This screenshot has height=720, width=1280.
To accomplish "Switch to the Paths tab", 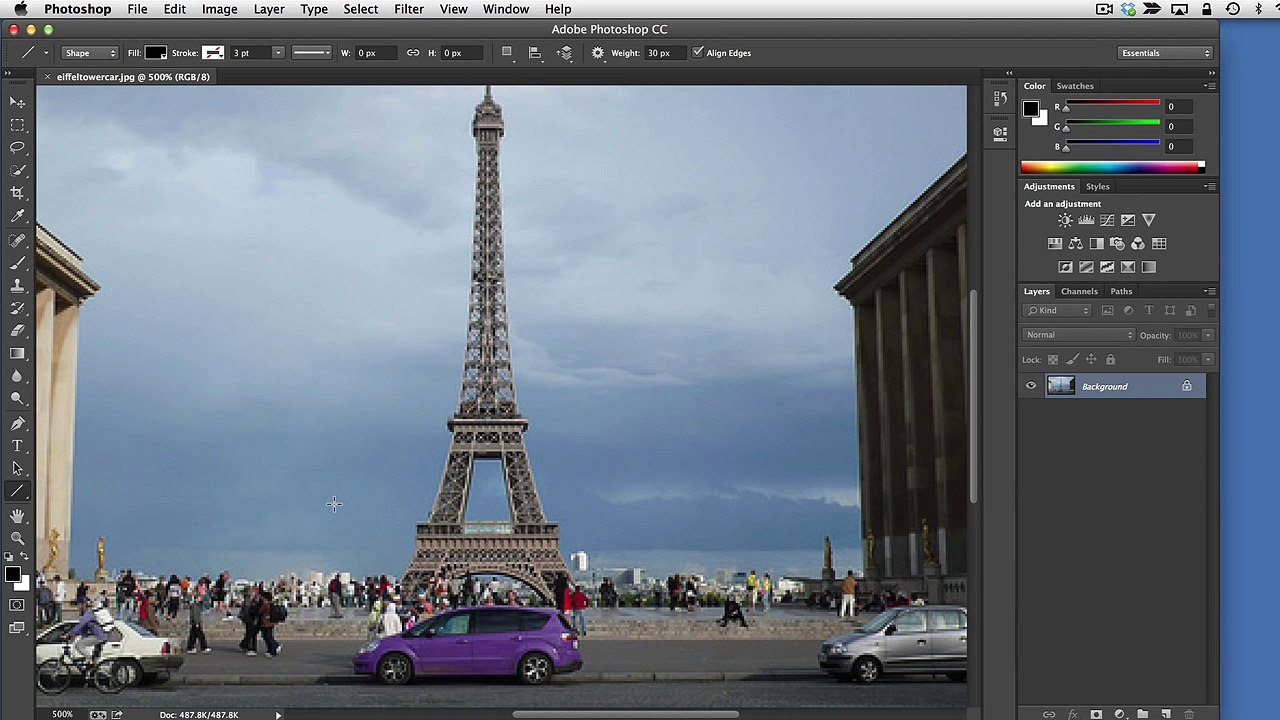I will 1121,291.
